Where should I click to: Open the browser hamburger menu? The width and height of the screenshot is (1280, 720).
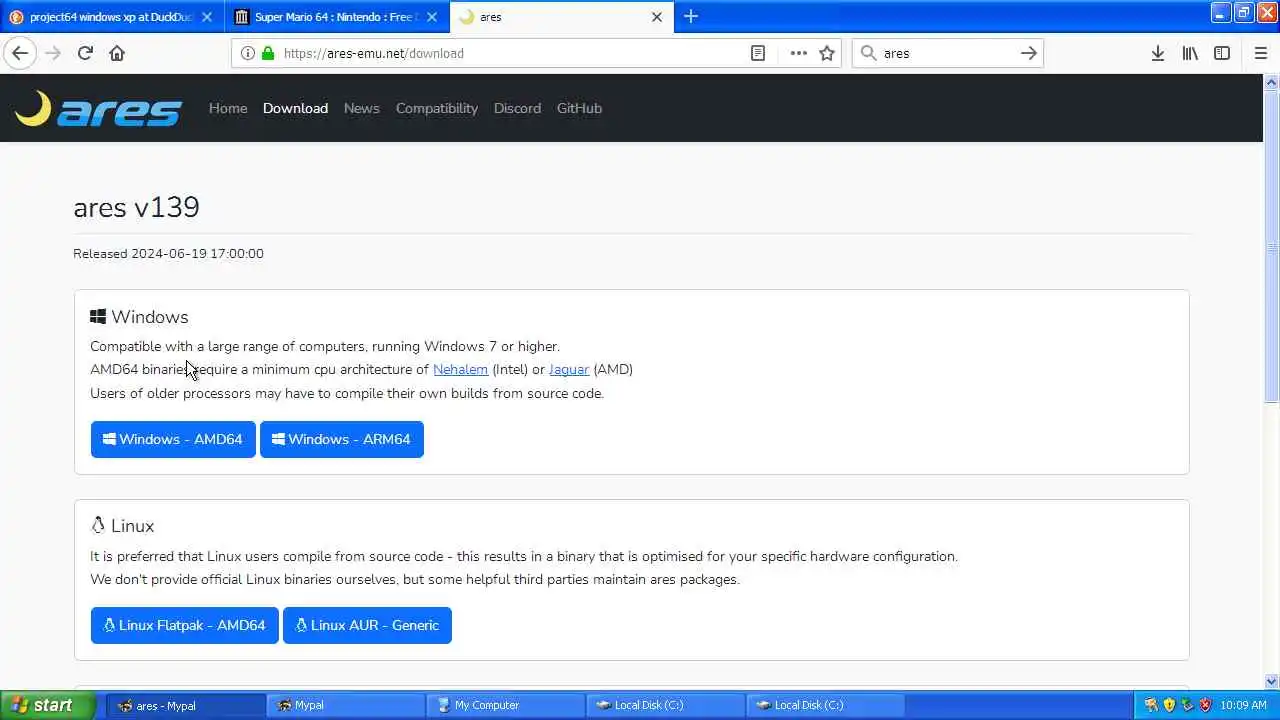click(1260, 53)
